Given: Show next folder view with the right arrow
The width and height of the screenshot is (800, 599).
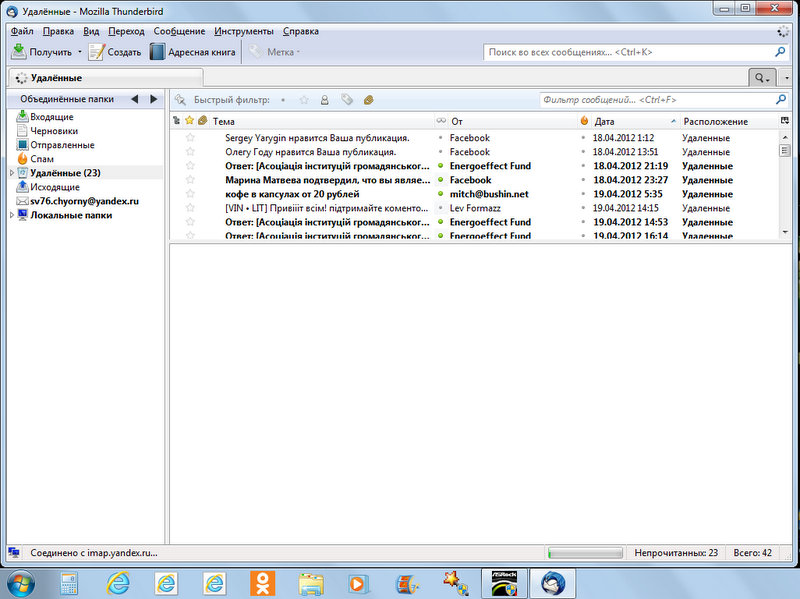Looking at the screenshot, I should coord(154,99).
